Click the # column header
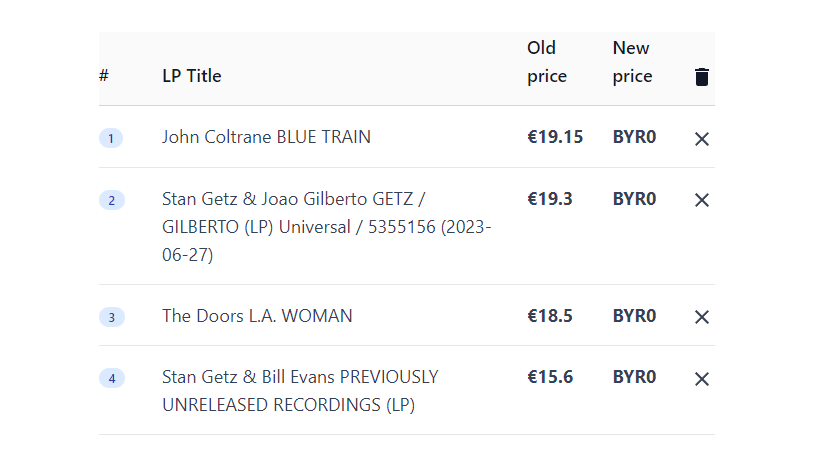 click(104, 76)
